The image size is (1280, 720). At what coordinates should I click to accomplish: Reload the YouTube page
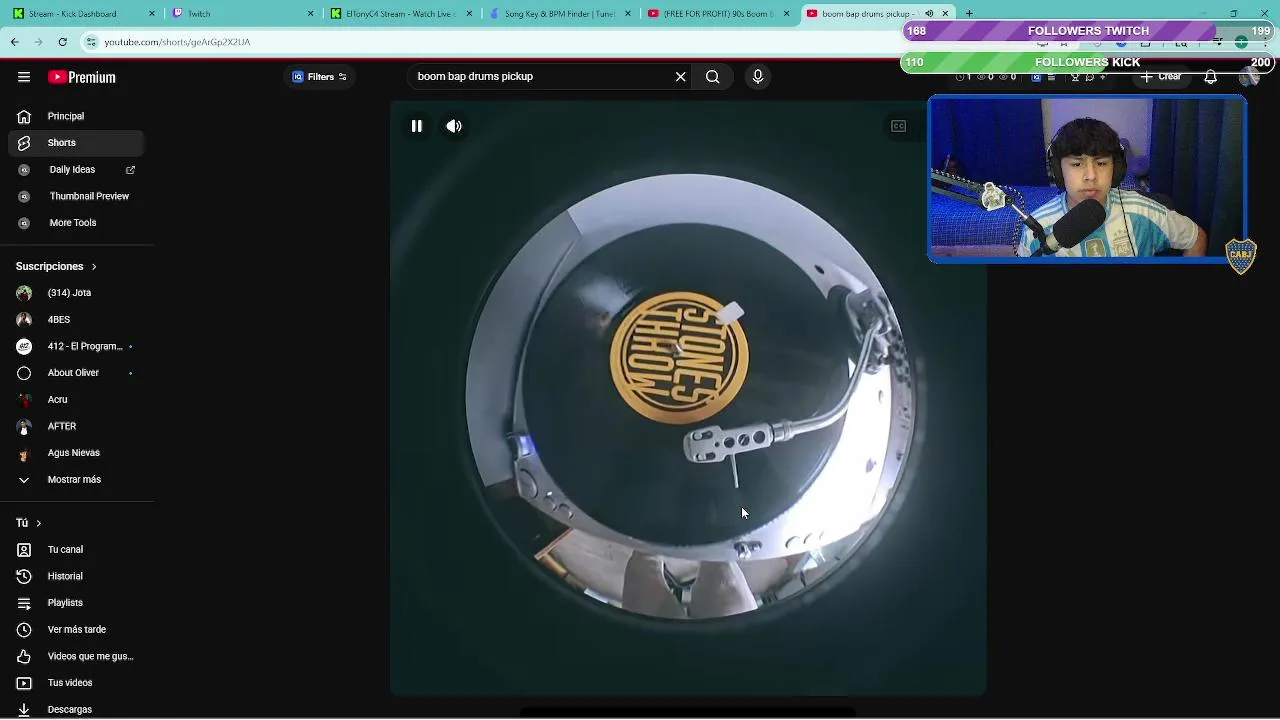pos(62,42)
